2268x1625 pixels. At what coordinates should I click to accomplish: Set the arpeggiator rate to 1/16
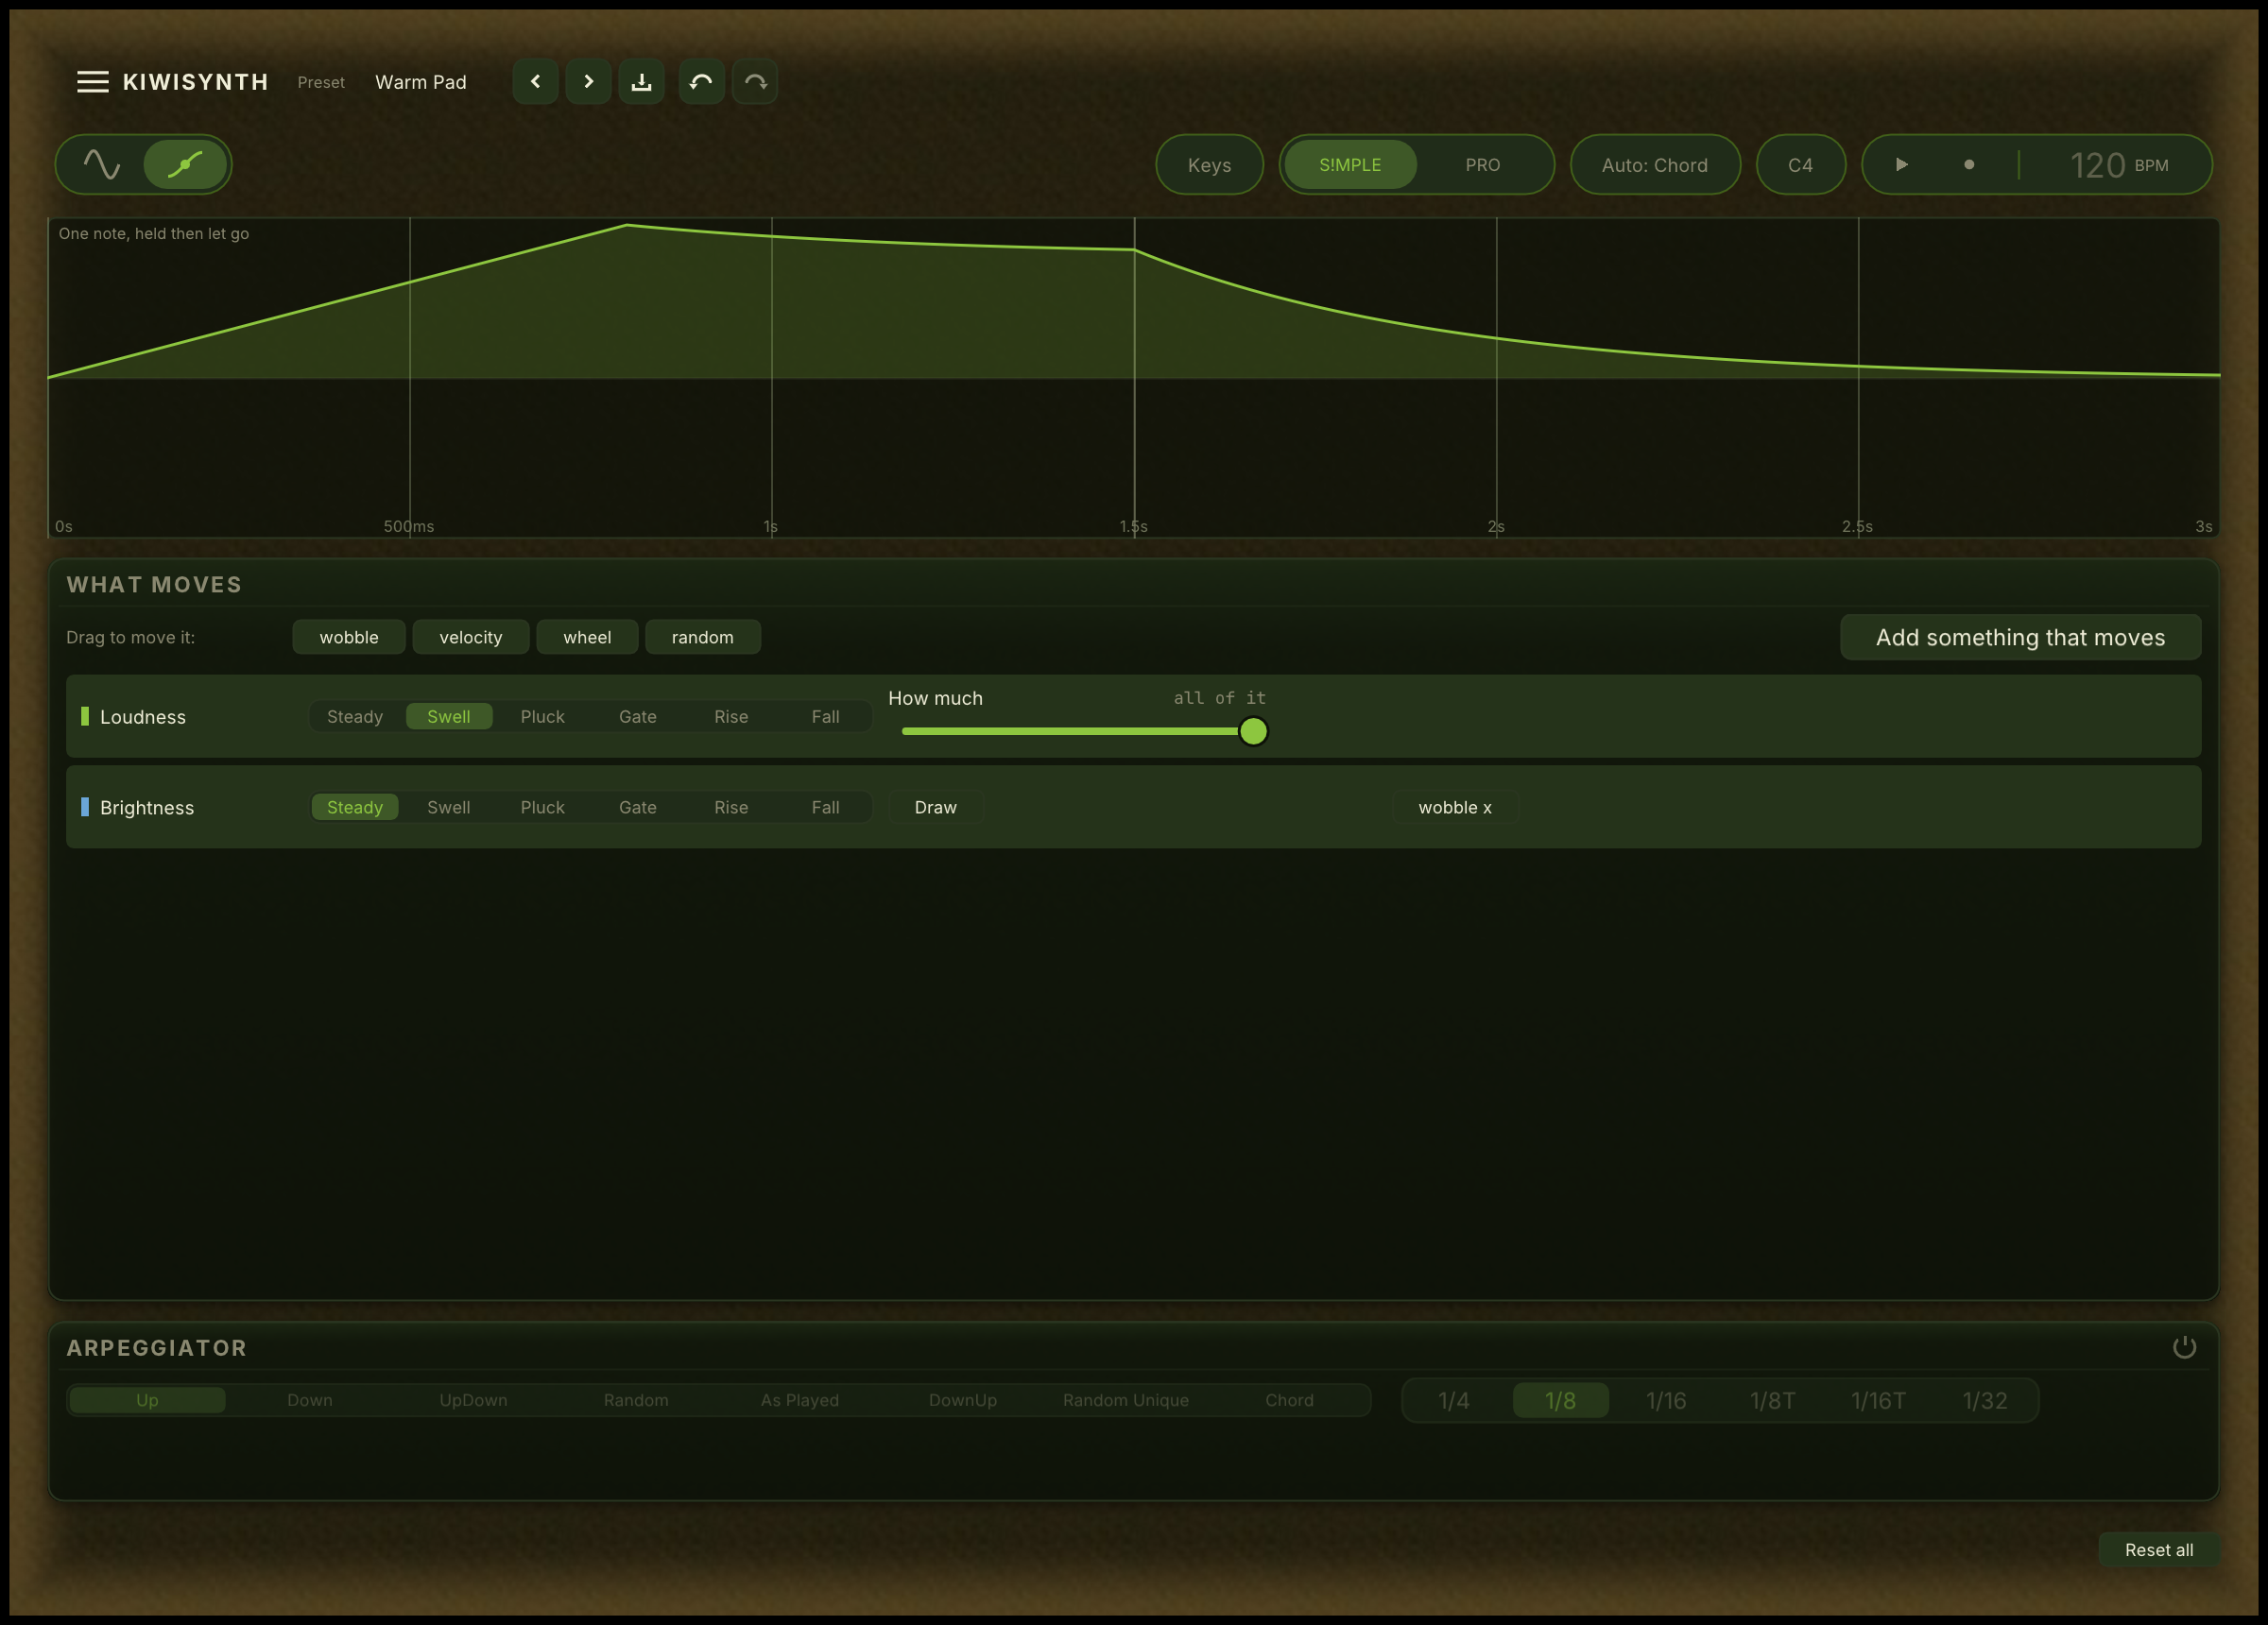tap(1666, 1400)
